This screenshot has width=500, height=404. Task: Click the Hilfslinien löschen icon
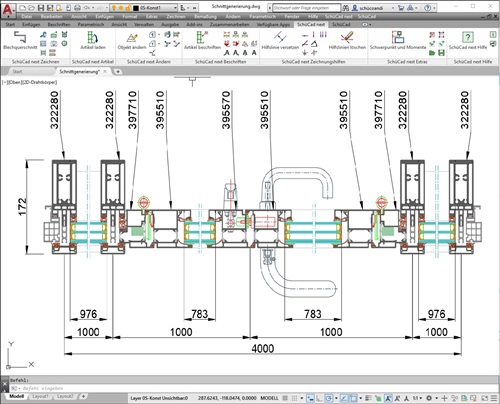tap(347, 37)
